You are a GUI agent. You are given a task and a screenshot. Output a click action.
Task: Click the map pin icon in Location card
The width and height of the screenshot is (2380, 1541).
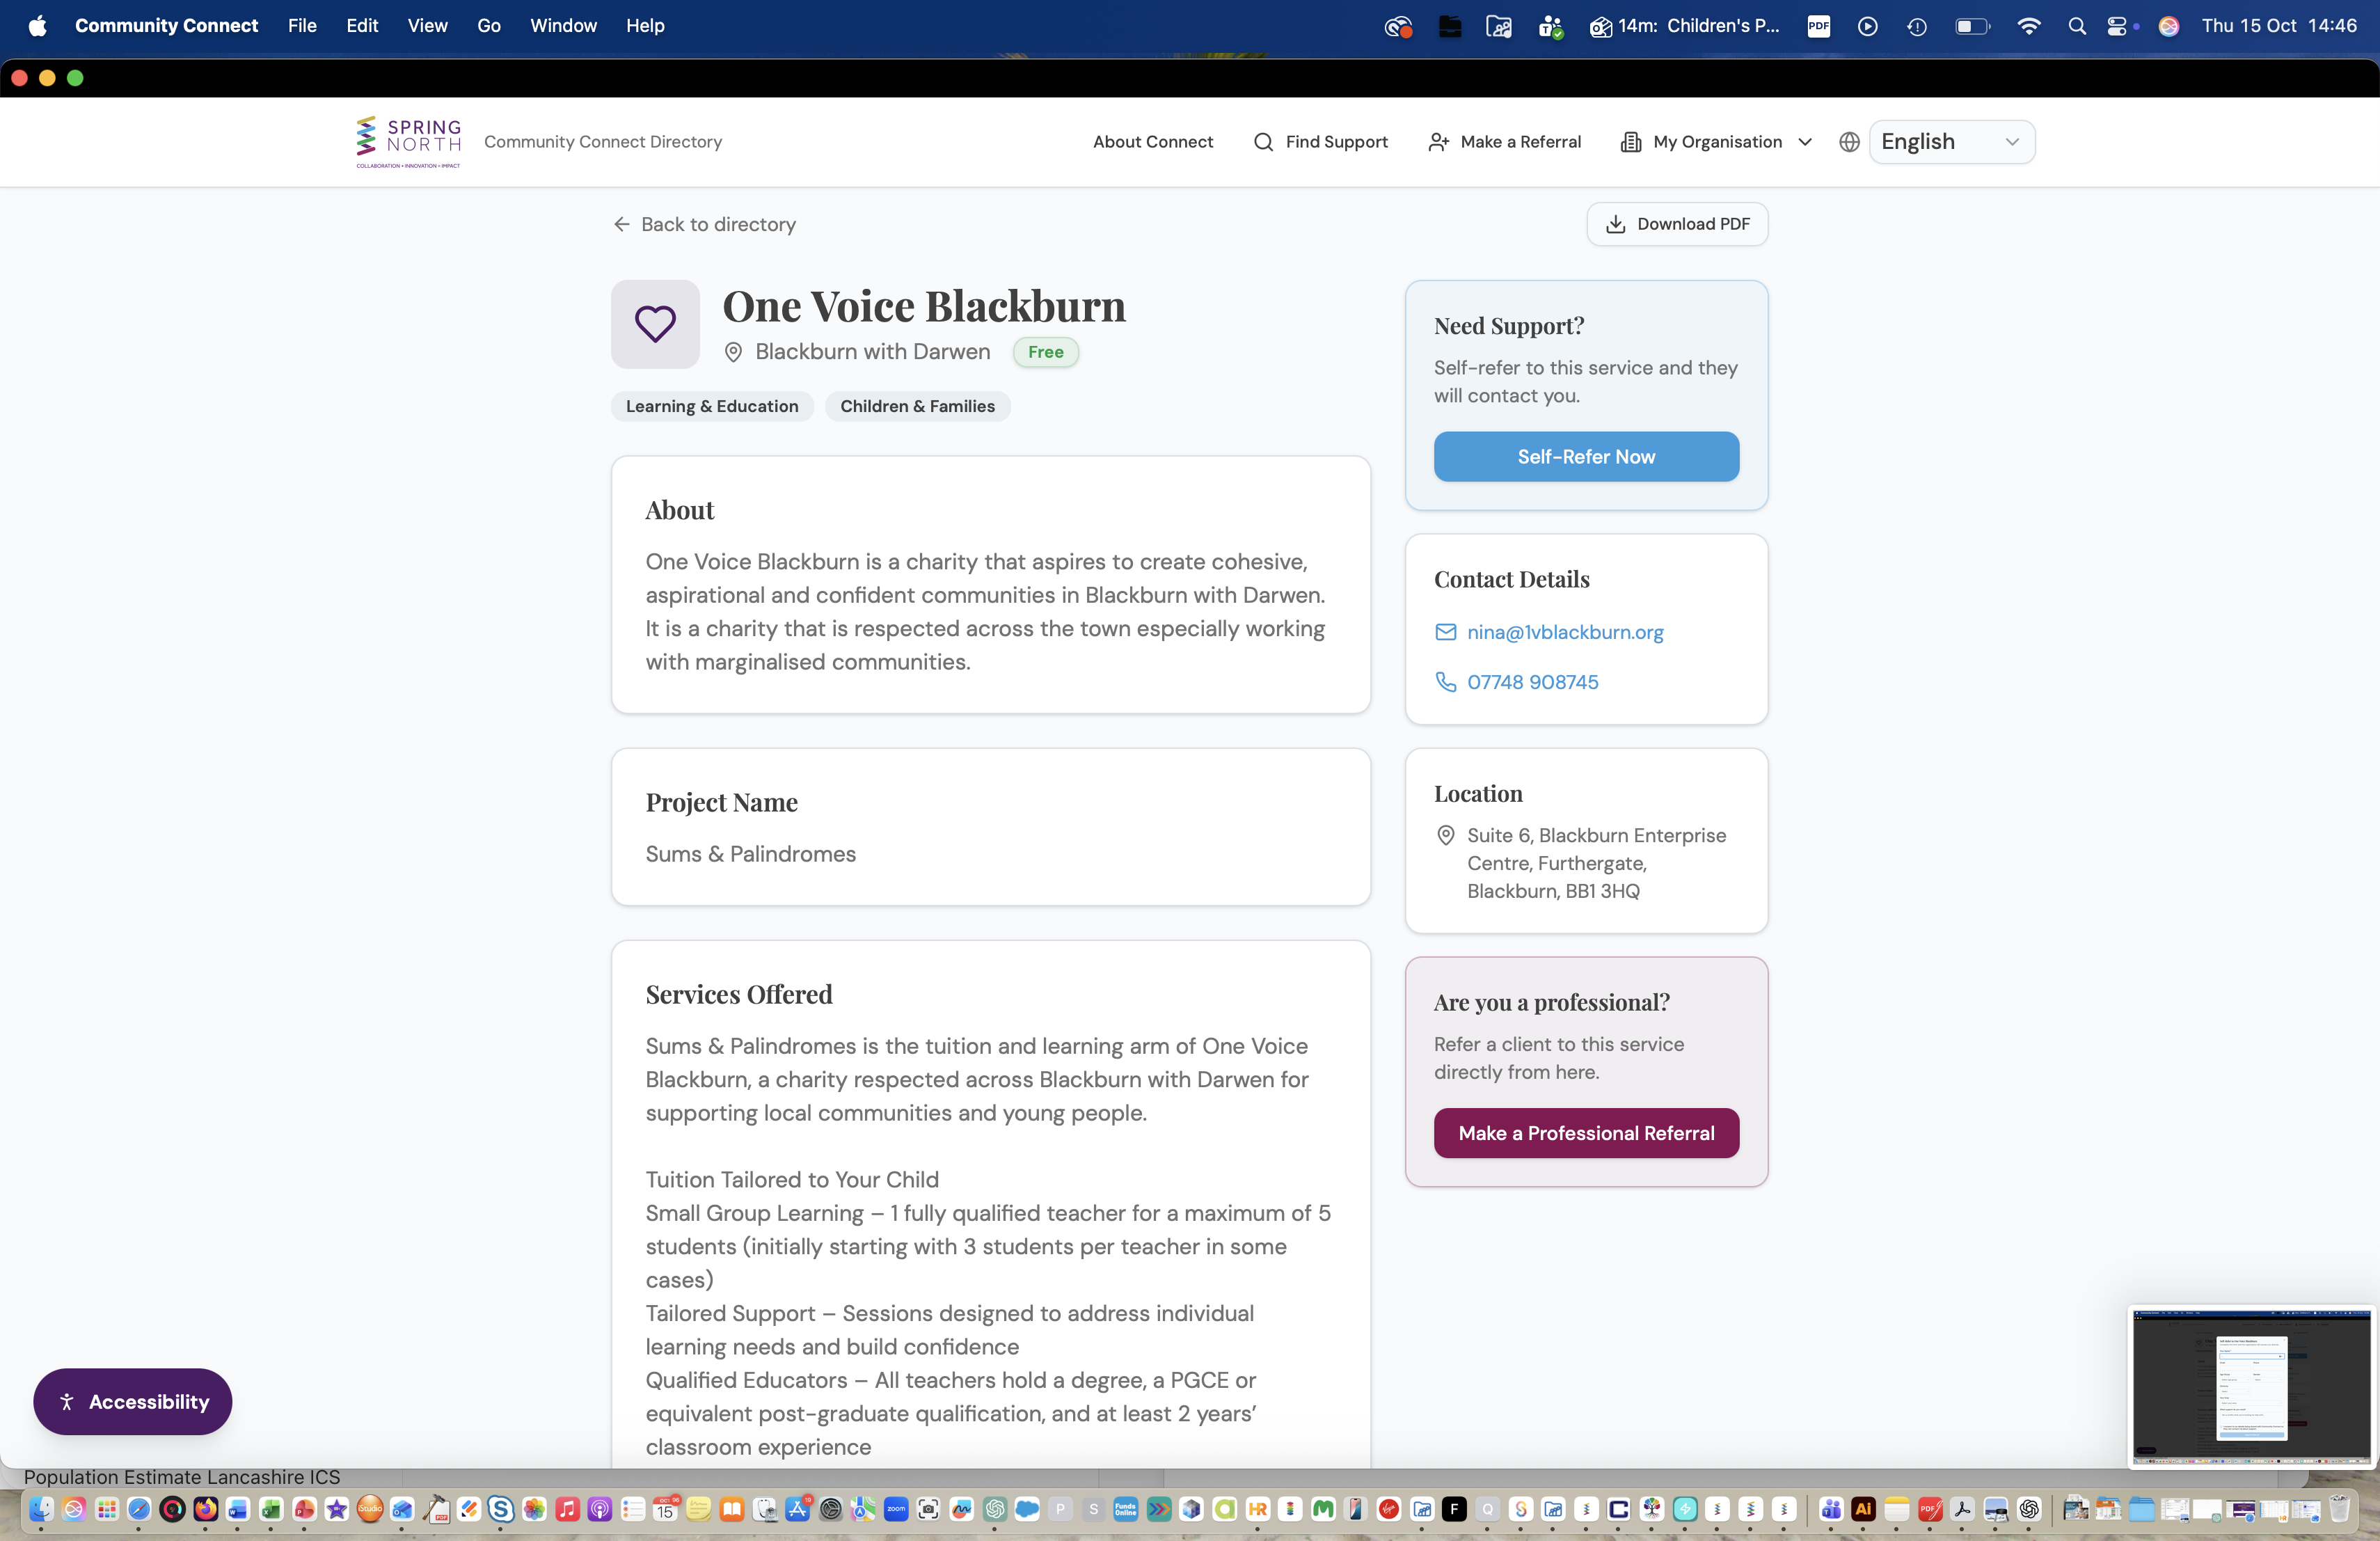coord(1445,835)
